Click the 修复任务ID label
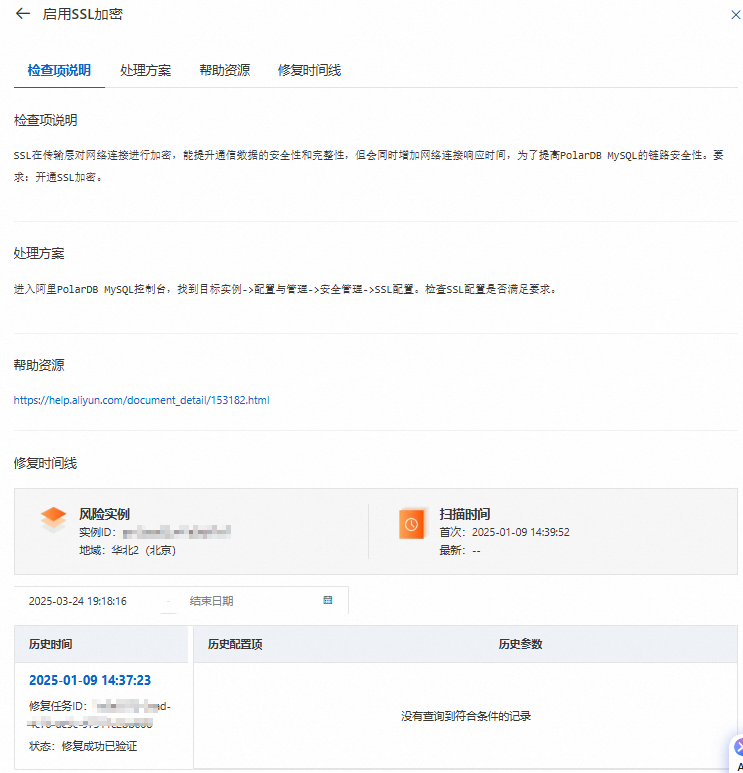 pyautogui.click(x=57, y=706)
